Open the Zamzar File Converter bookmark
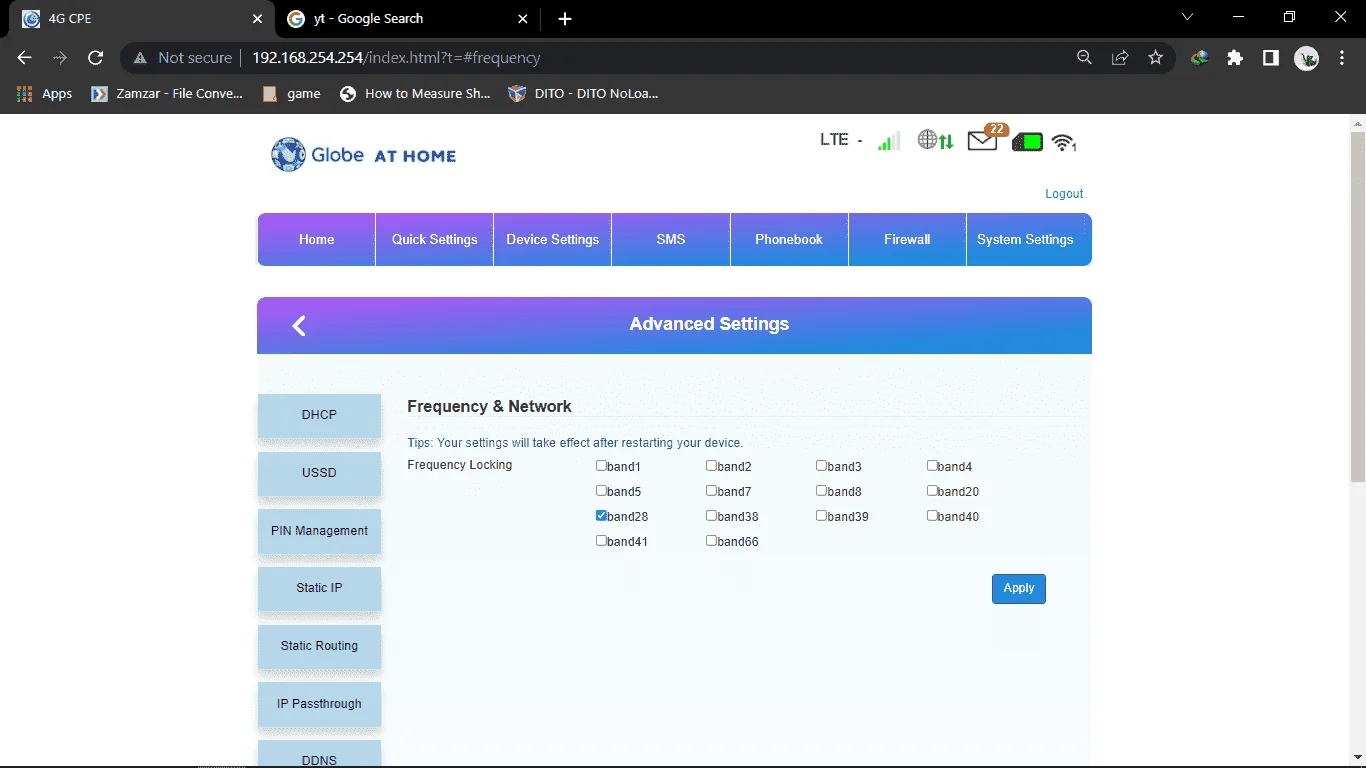The height and width of the screenshot is (768, 1366). 167,93
